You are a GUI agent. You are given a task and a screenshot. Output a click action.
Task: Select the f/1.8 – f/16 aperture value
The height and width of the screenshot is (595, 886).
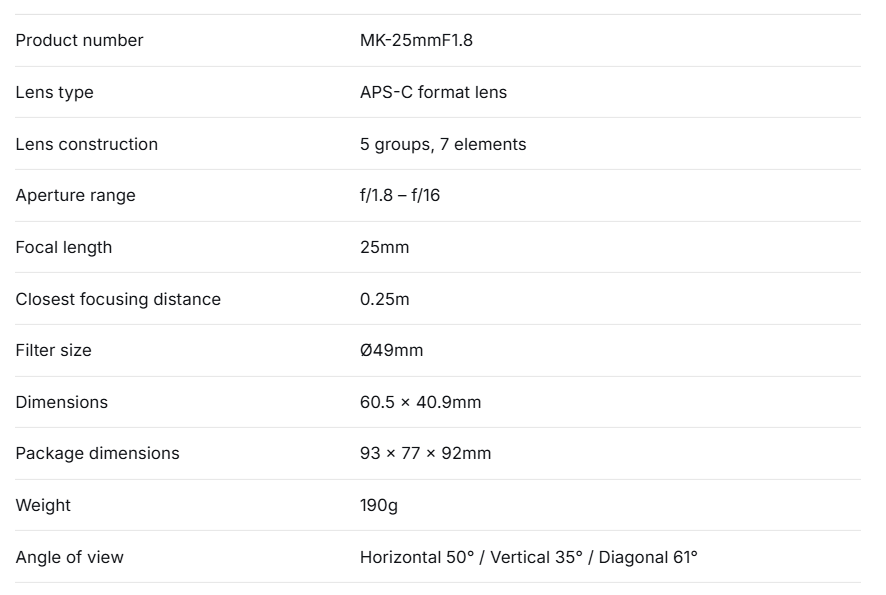[x=399, y=196]
